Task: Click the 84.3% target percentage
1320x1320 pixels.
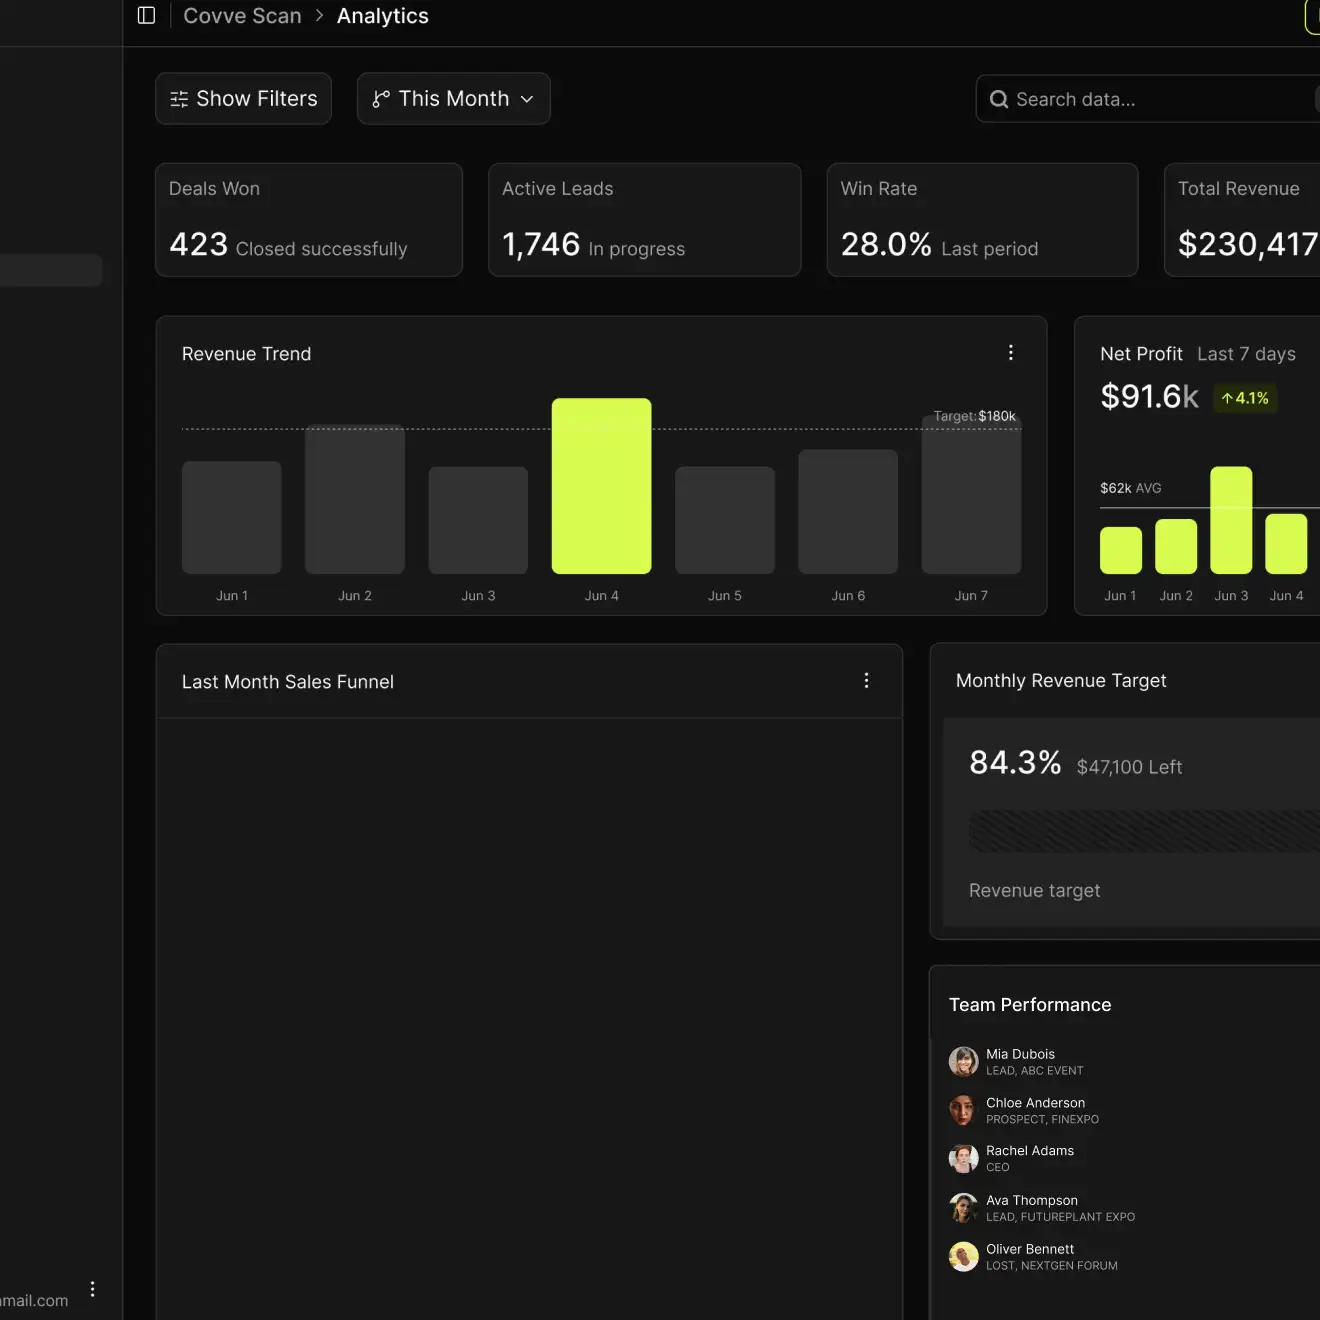Action: click(x=1015, y=763)
